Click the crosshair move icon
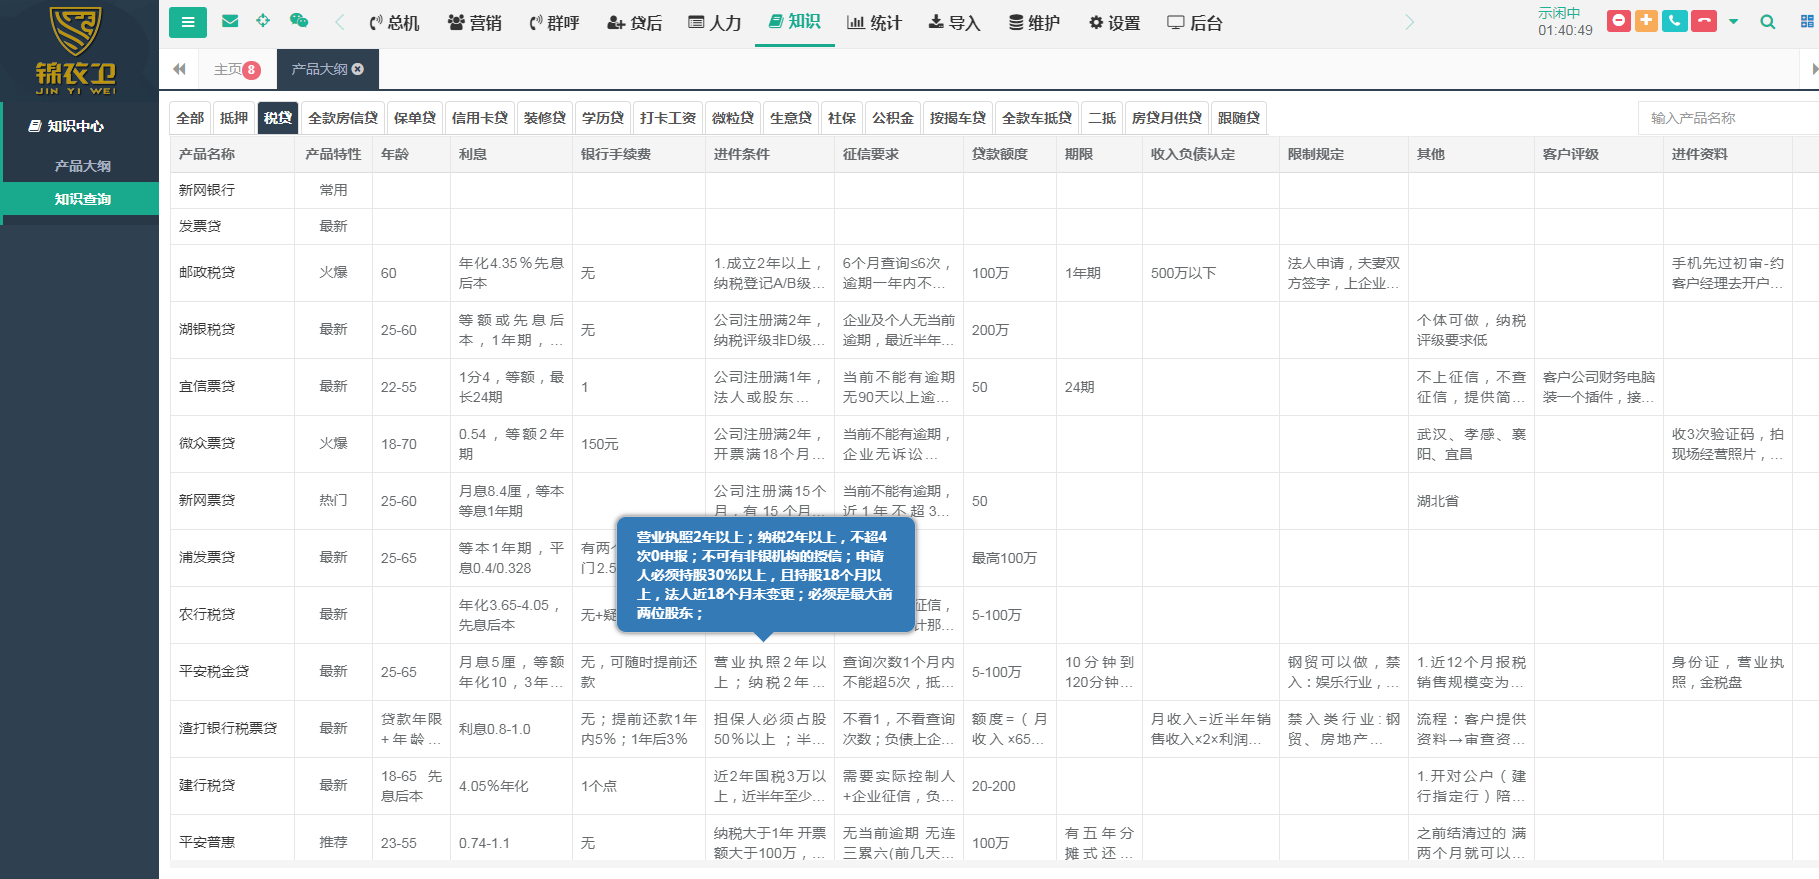 [x=263, y=21]
